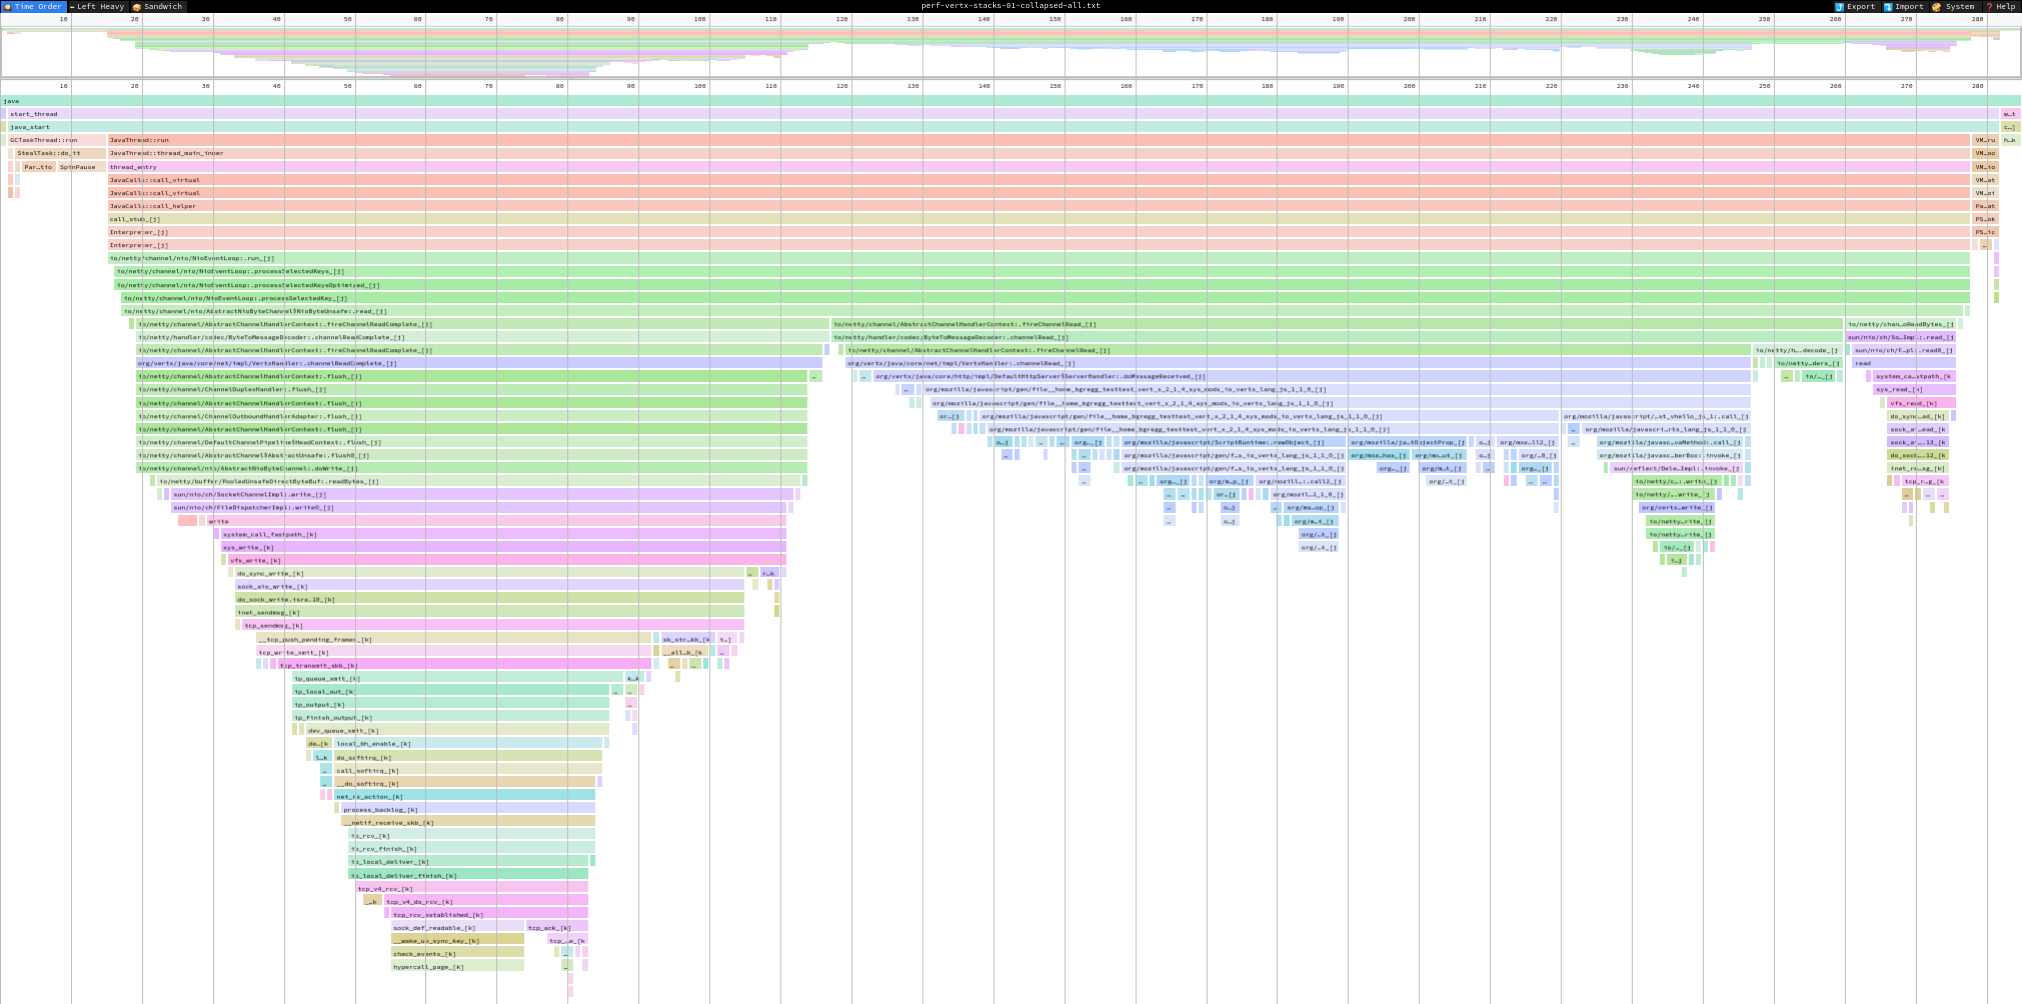The width and height of the screenshot is (2022, 1004).
Task: Select the thread_entry frame
Action: click(x=1039, y=167)
